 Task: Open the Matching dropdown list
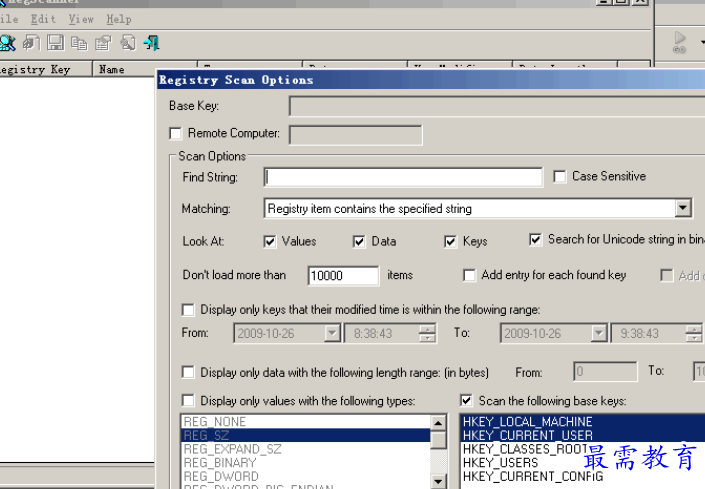coord(683,208)
